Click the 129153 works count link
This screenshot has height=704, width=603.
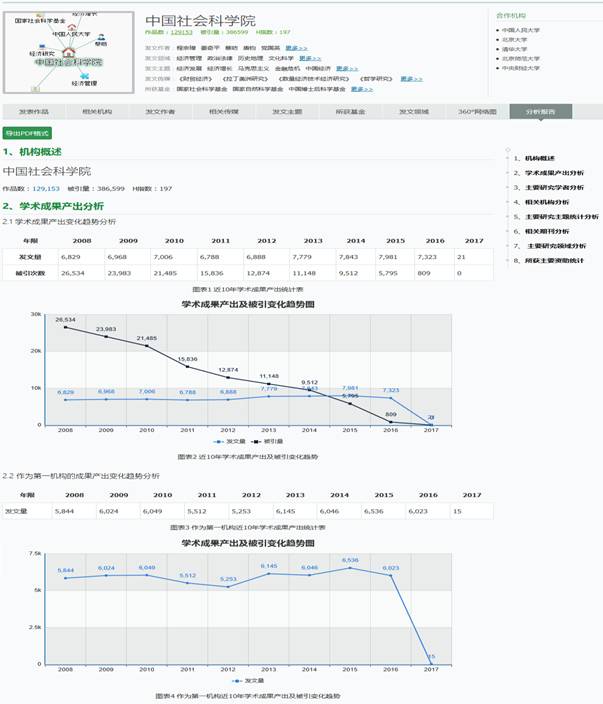(183, 32)
